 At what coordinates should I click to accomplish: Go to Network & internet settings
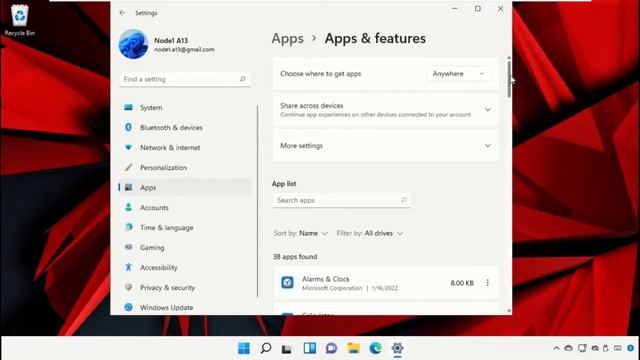tap(185, 147)
